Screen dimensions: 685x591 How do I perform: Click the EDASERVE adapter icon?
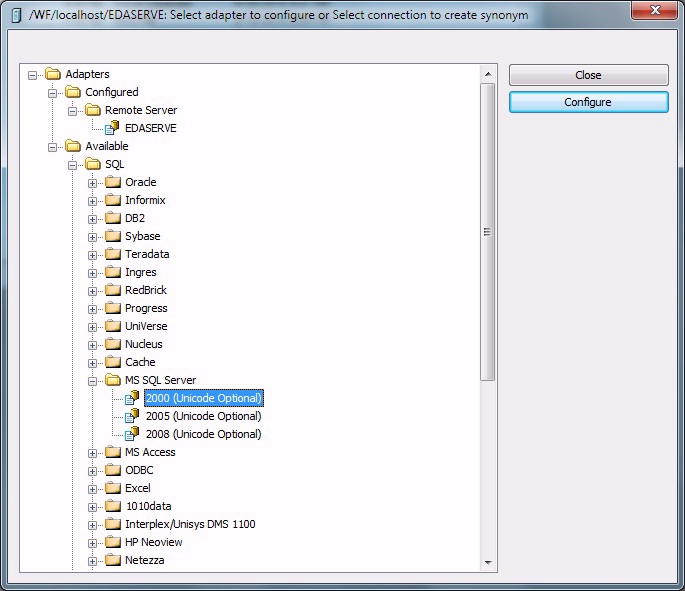(112, 128)
